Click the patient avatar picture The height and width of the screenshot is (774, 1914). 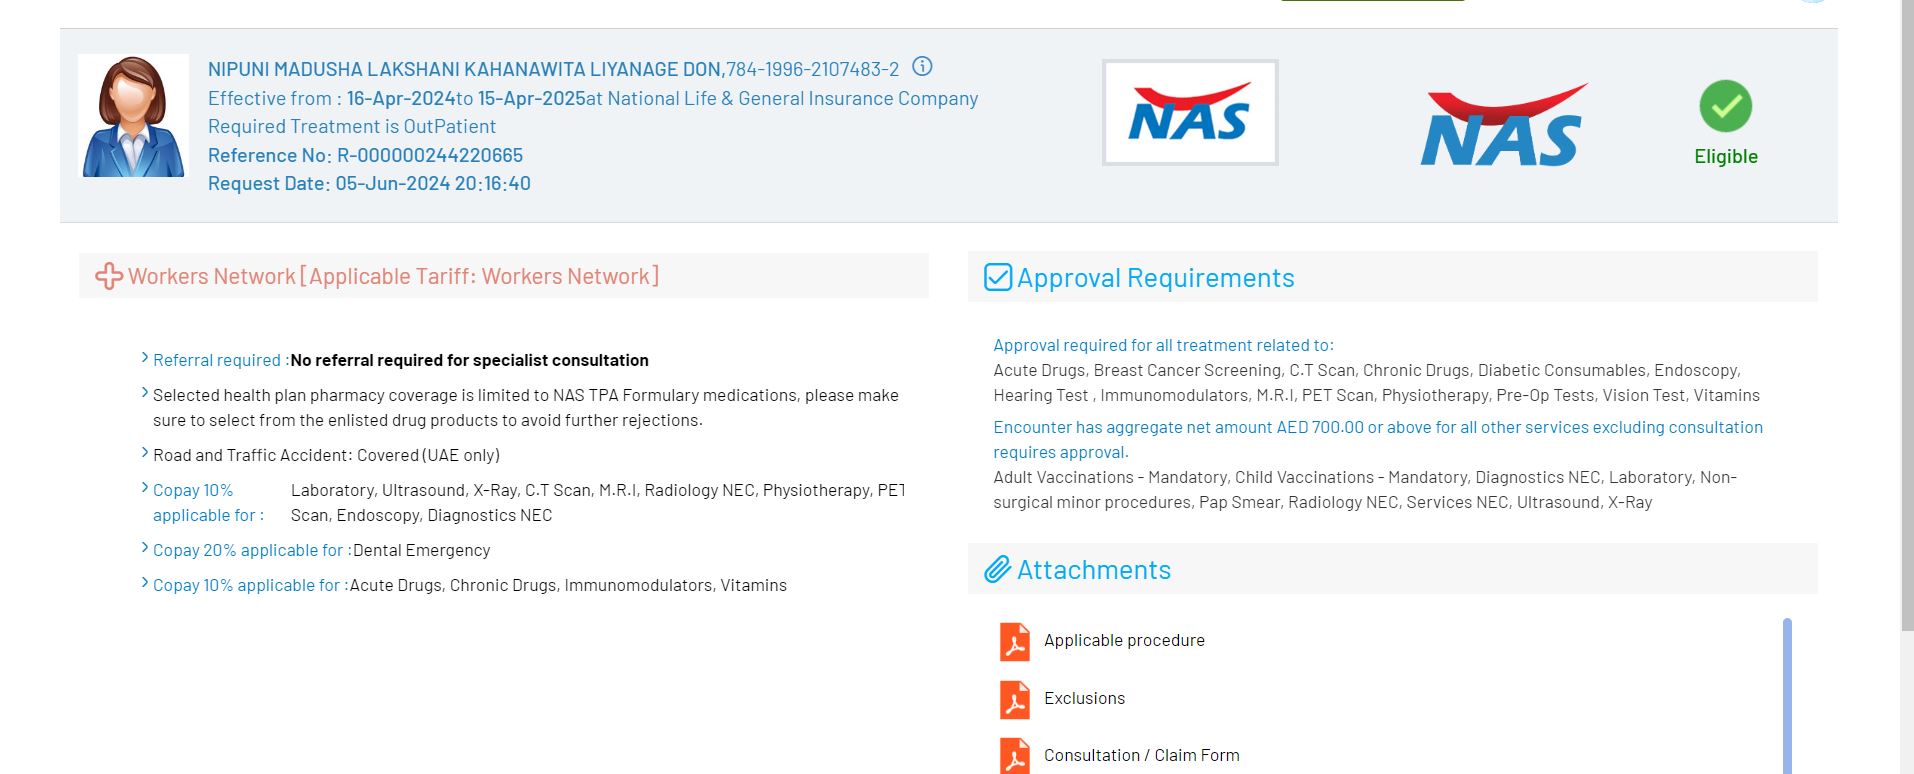[133, 117]
